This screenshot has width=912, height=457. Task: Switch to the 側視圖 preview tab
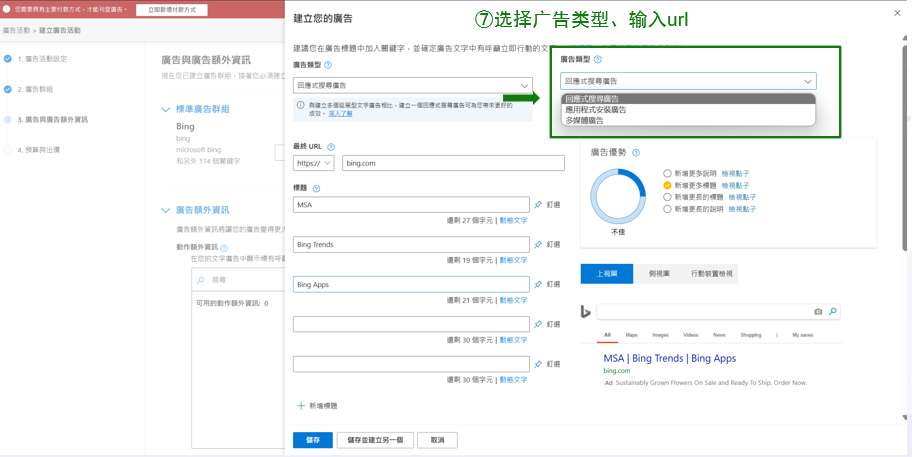(657, 273)
